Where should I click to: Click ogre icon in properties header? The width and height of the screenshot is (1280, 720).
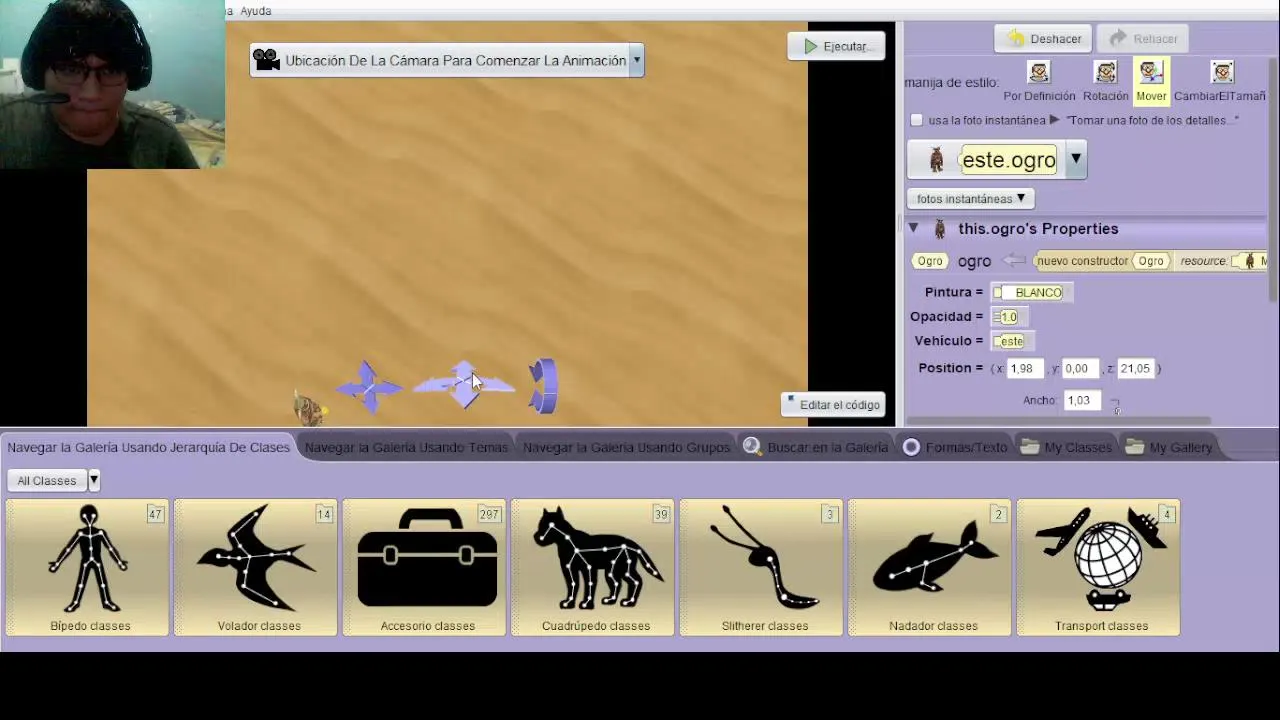[x=939, y=229]
